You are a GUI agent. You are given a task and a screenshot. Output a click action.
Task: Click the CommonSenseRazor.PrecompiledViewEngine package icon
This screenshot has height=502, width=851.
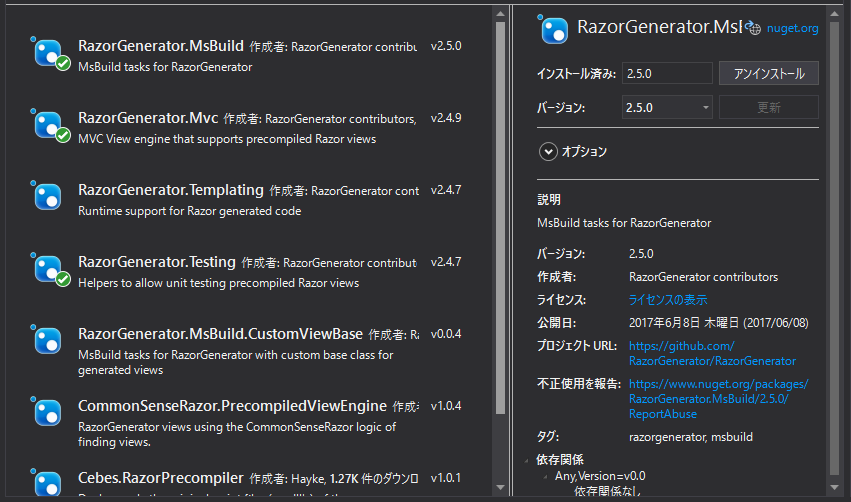click(x=47, y=412)
